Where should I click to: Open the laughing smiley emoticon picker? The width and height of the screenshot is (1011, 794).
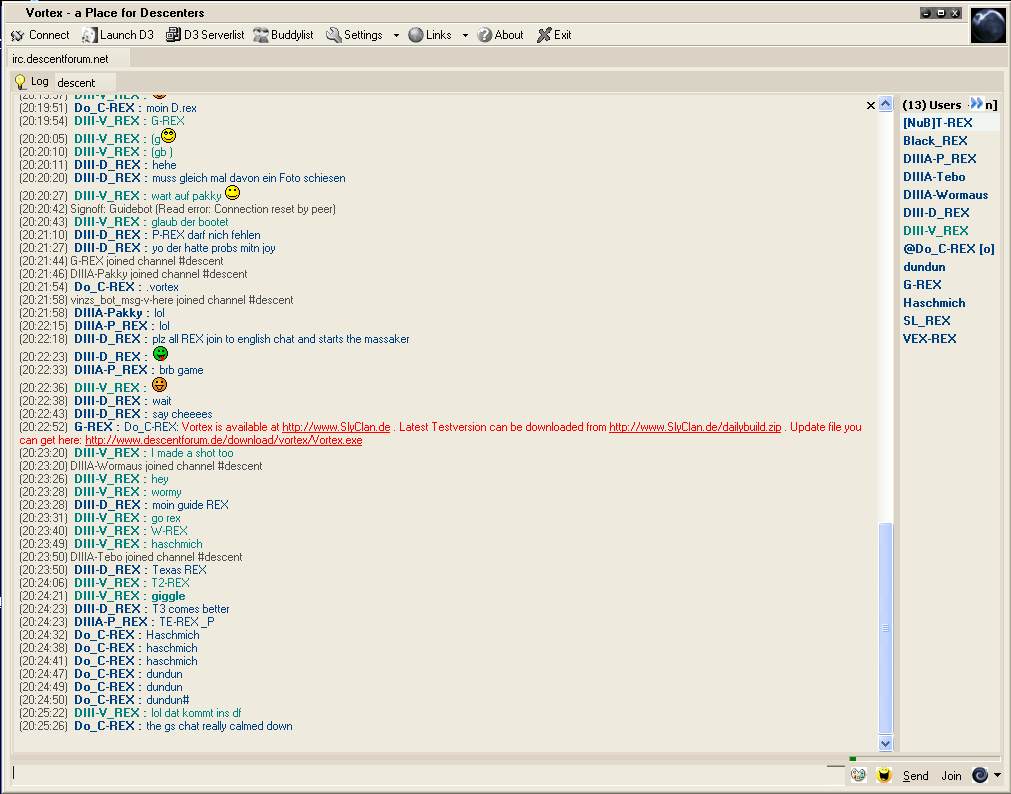click(884, 775)
